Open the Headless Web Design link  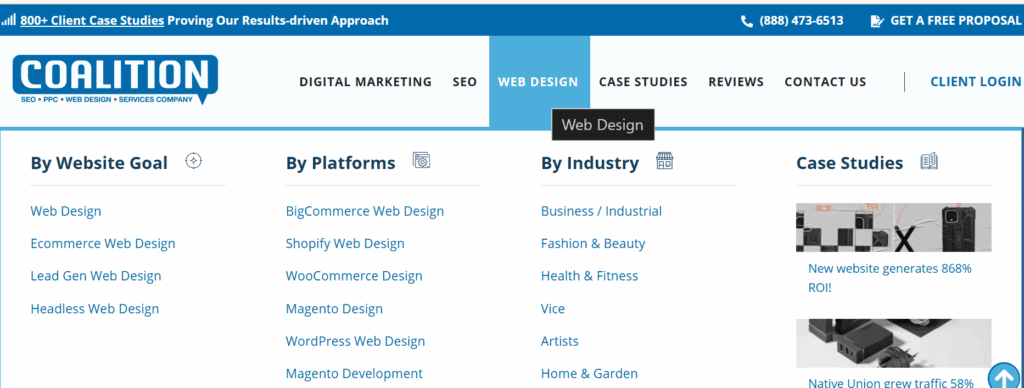(95, 309)
